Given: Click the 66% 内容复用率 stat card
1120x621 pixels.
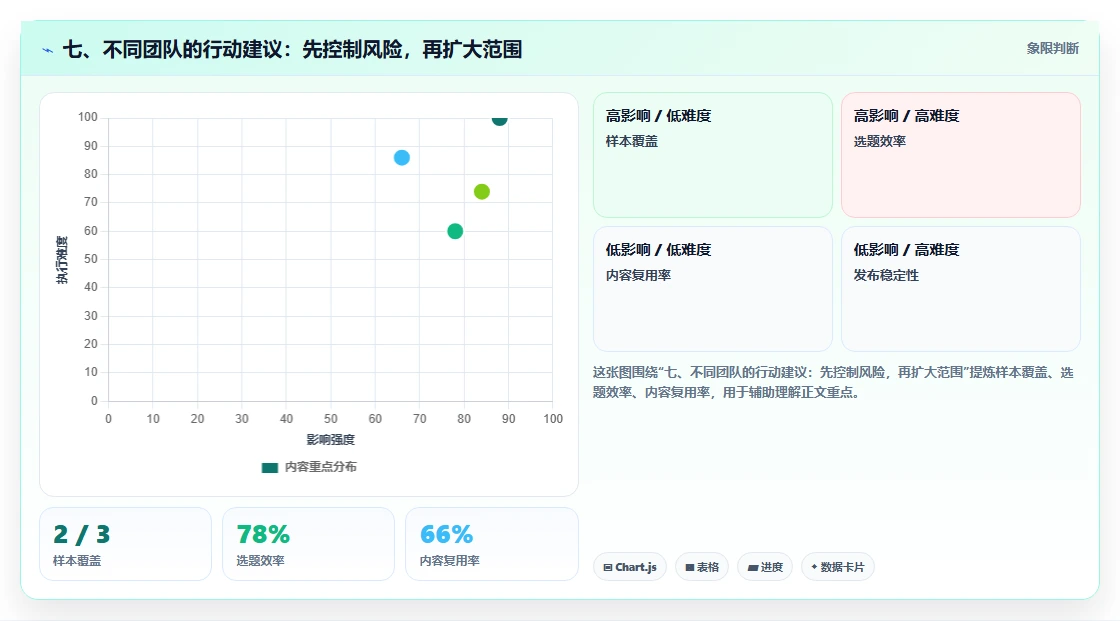Looking at the screenshot, I should (x=491, y=544).
